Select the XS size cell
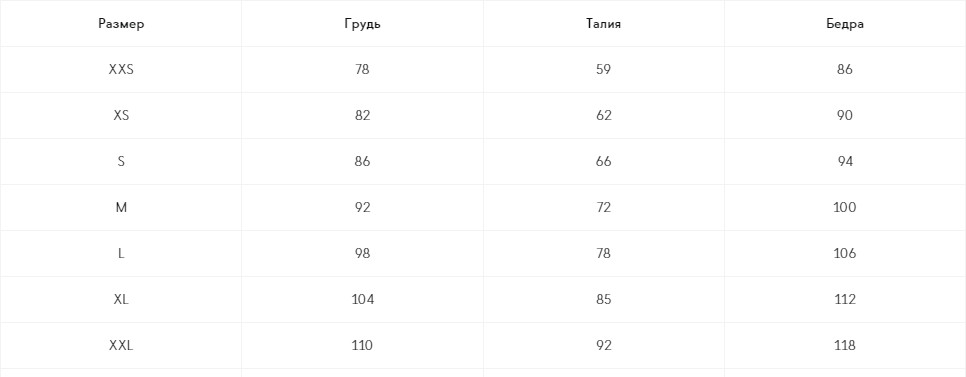Screen dimensions: 966x377 [121, 115]
